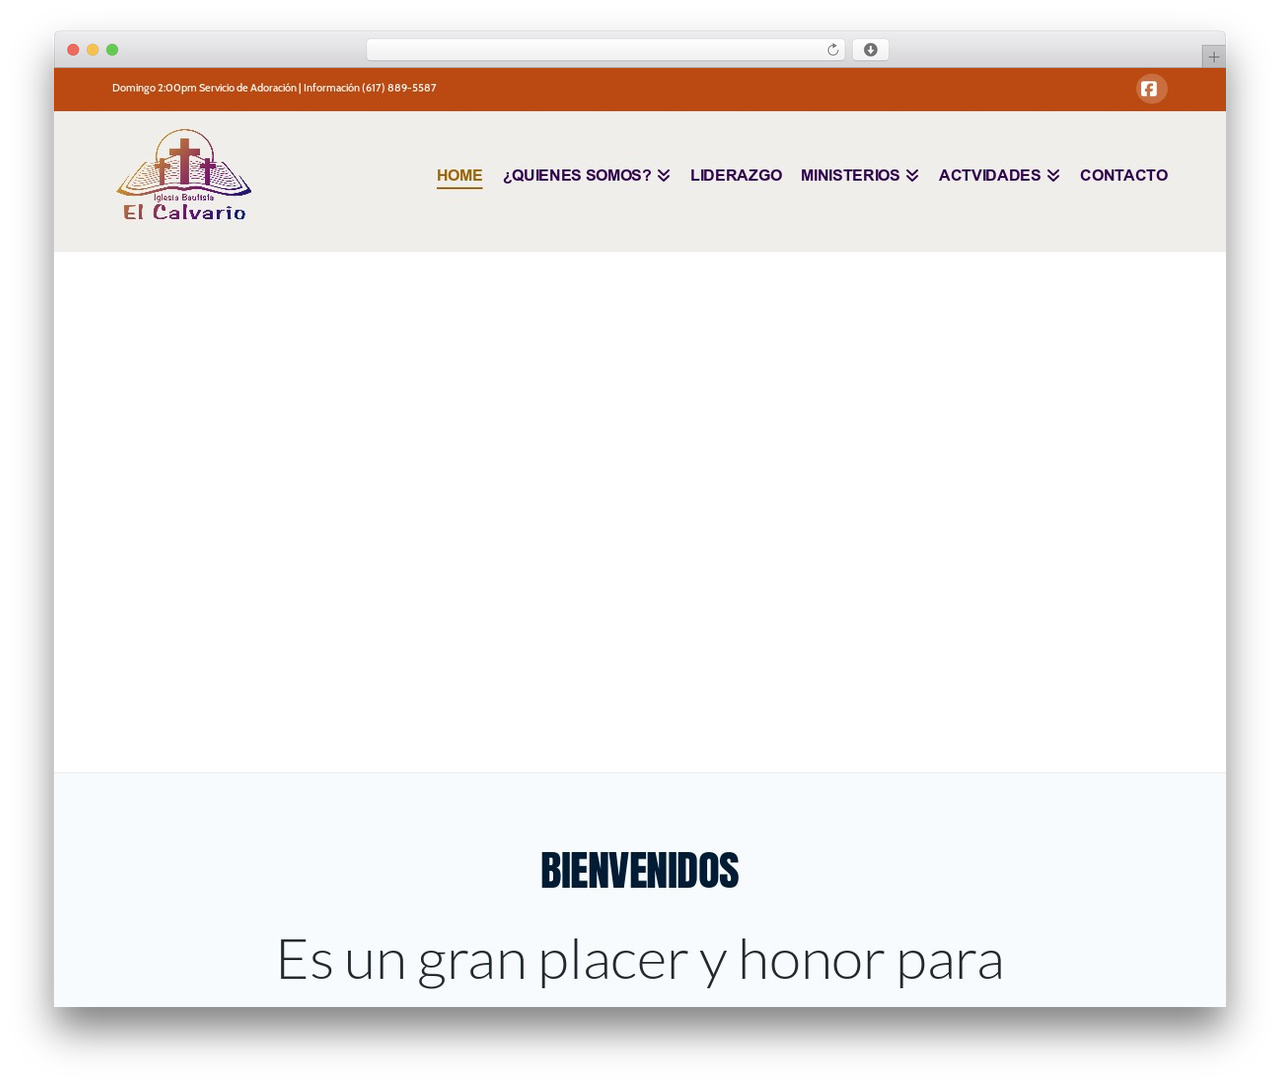Visit the CONTACTO page
Screen dimensions: 1280x1084
(x=1124, y=175)
